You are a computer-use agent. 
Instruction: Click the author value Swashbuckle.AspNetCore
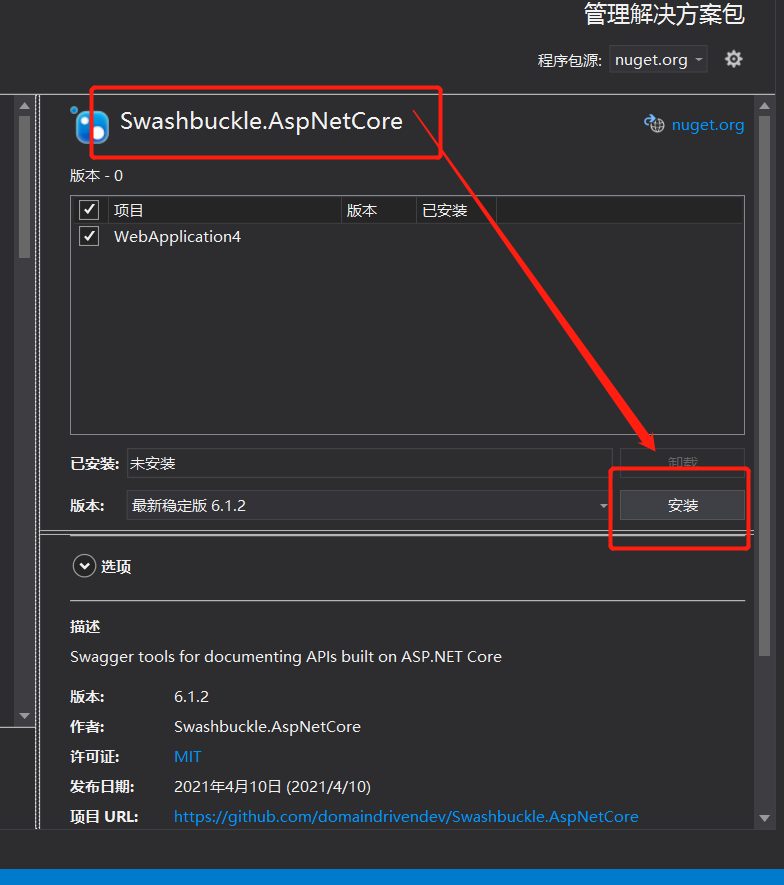[x=267, y=726]
